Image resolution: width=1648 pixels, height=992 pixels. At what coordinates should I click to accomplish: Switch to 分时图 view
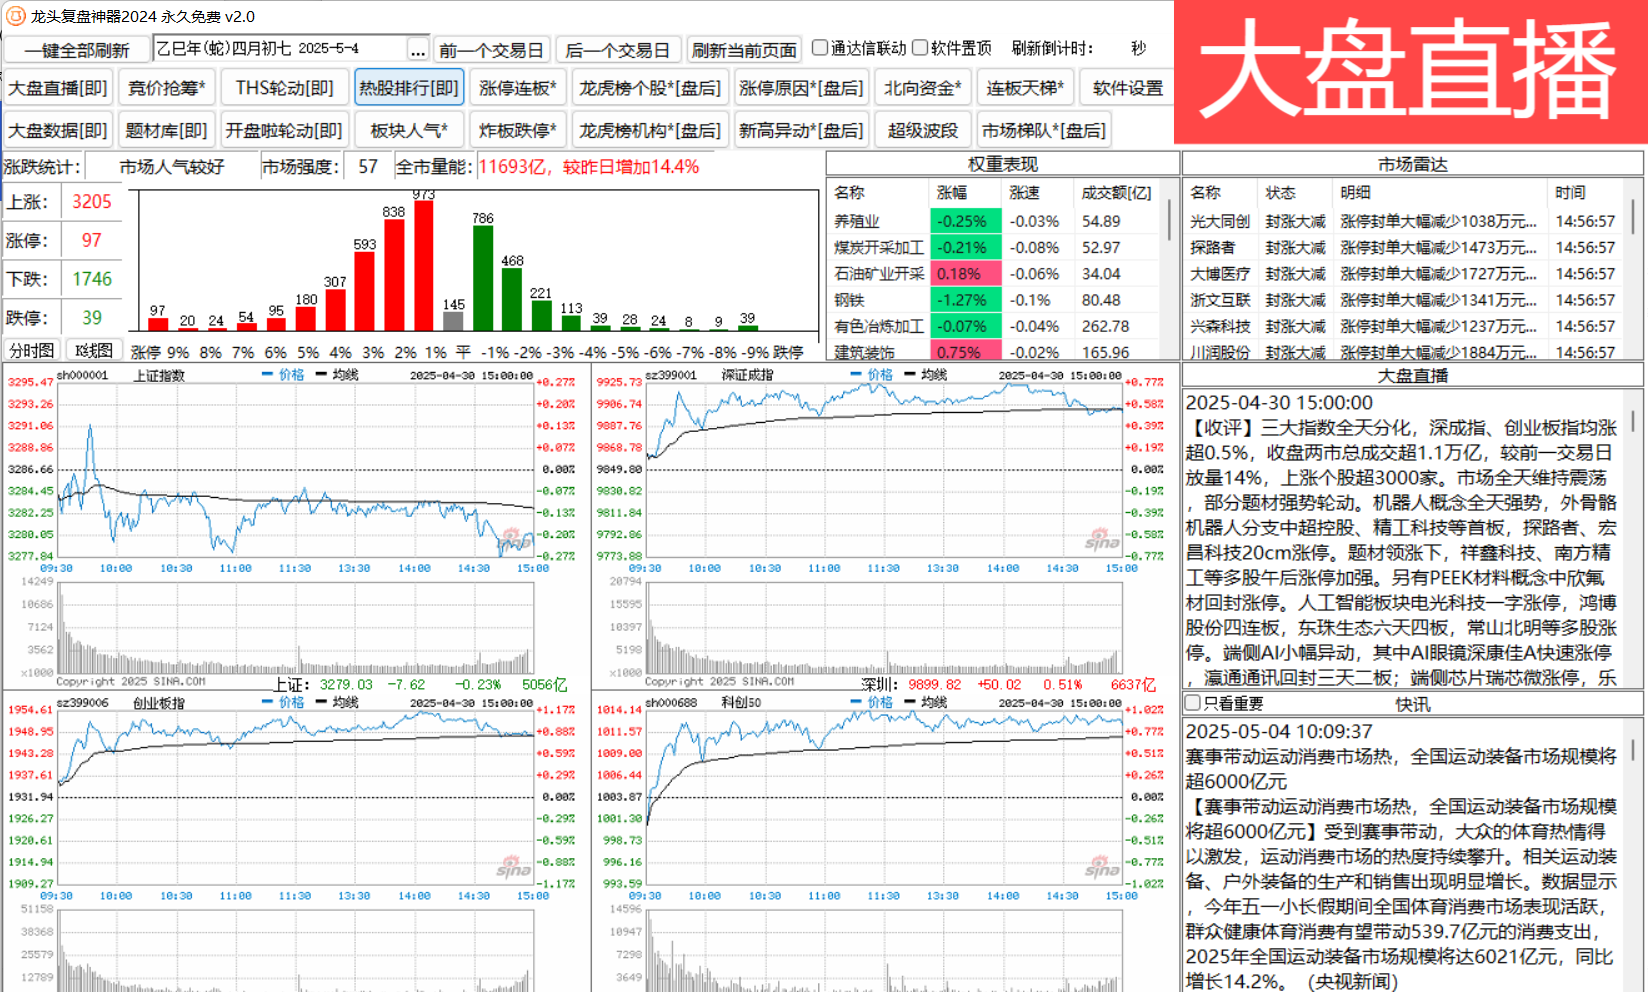click(32, 350)
